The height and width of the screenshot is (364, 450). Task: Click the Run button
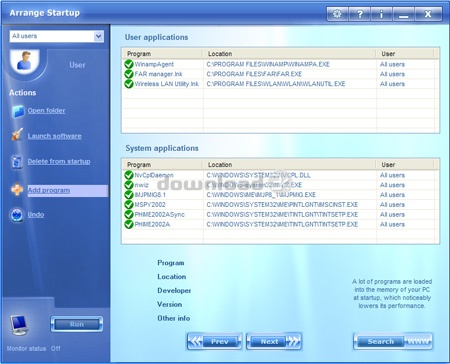[77, 324]
